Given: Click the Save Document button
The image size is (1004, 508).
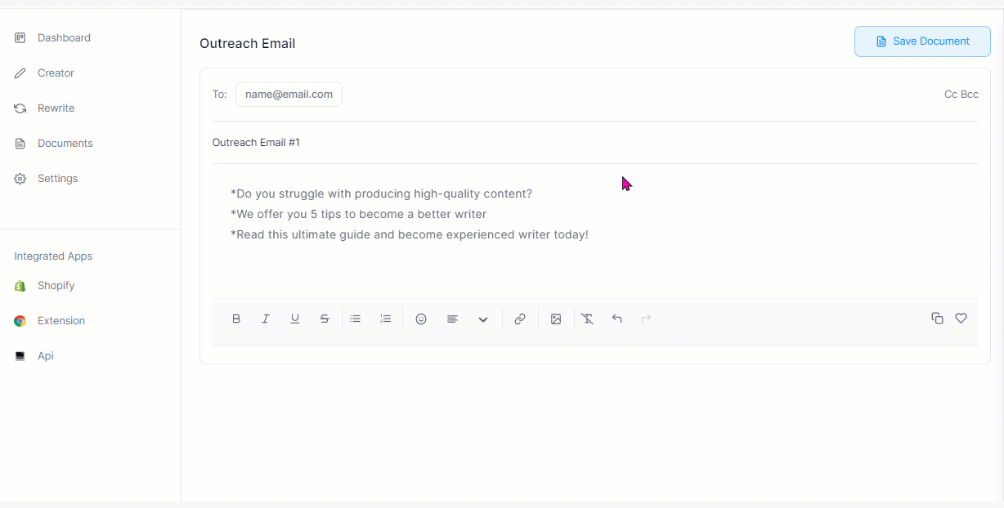Looking at the screenshot, I should pos(922,42).
